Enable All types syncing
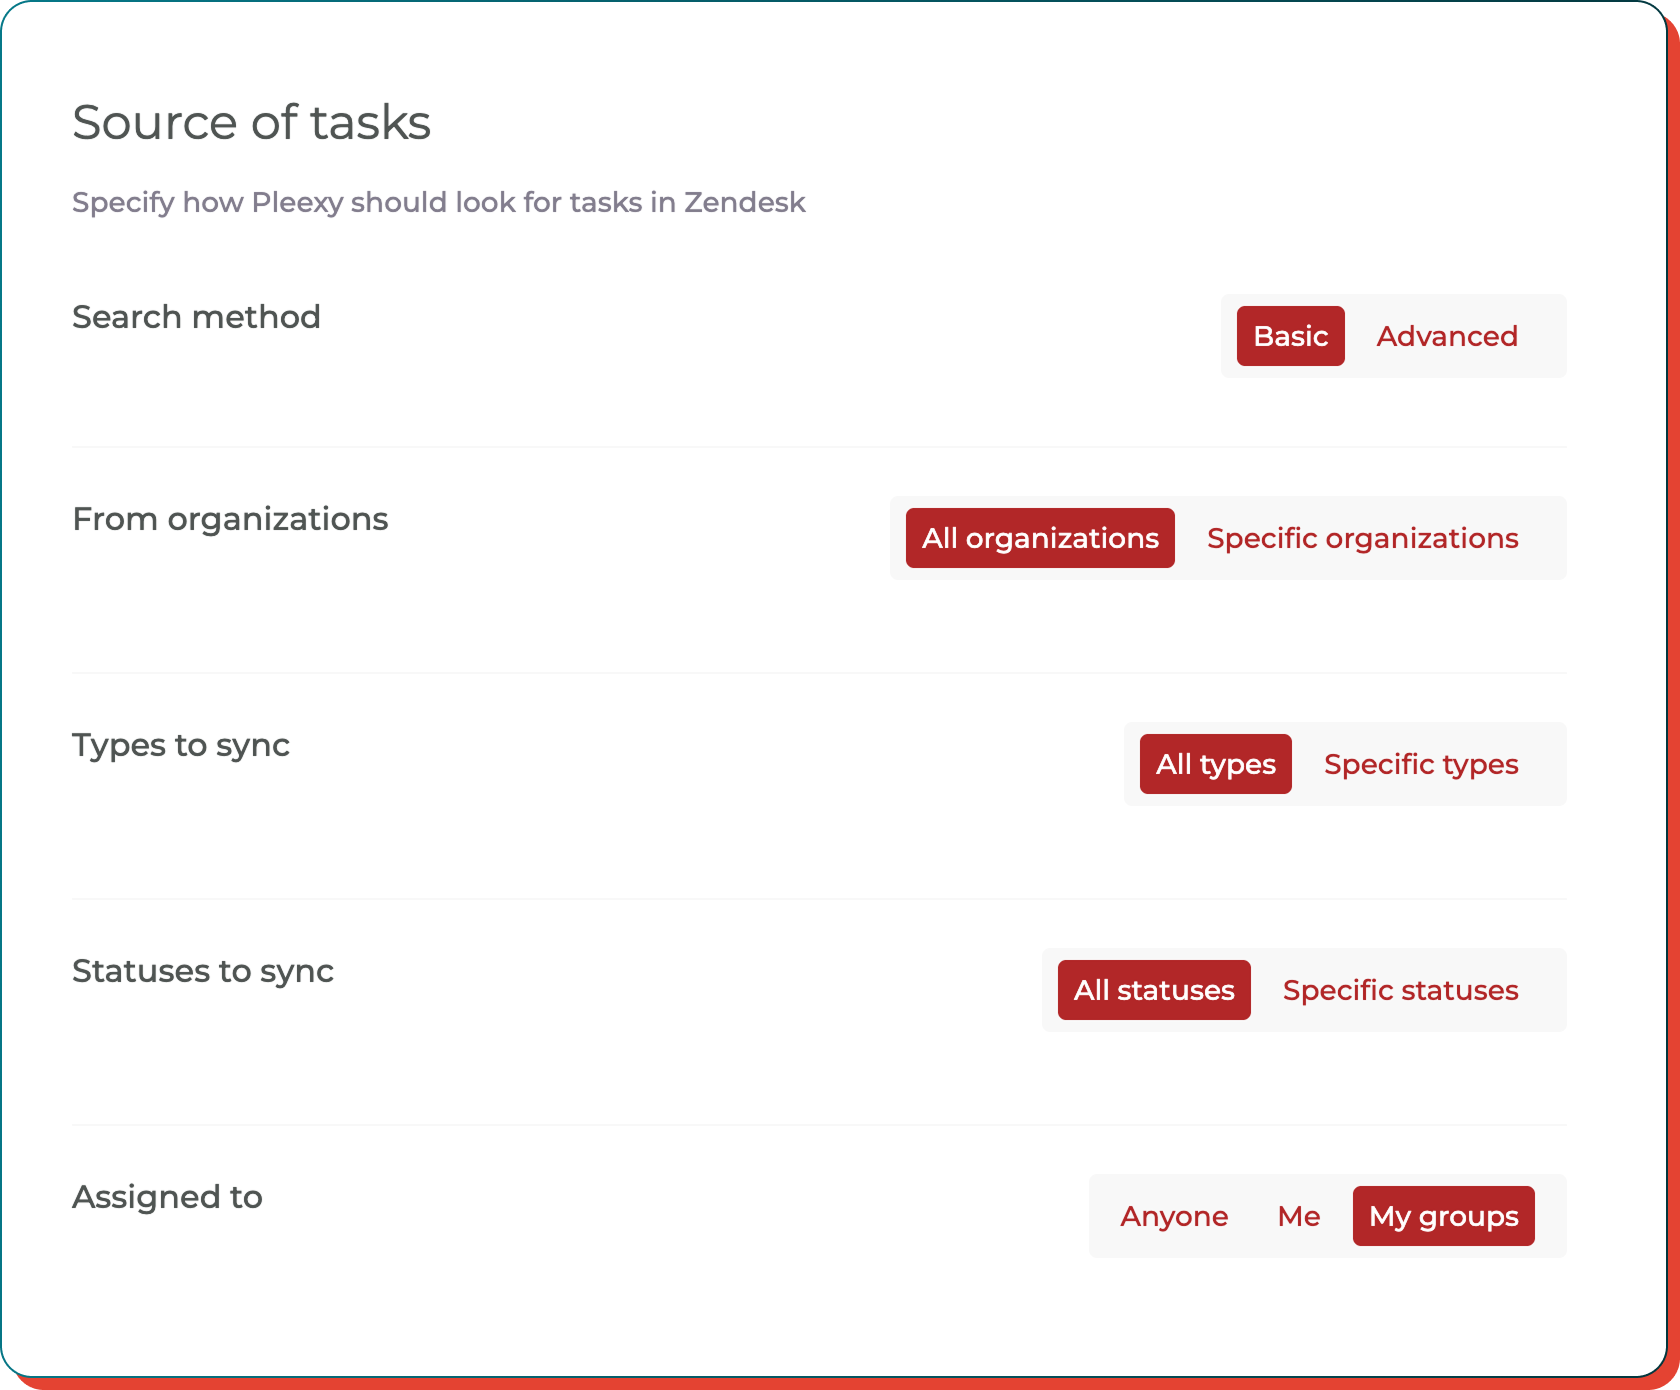 tap(1215, 764)
